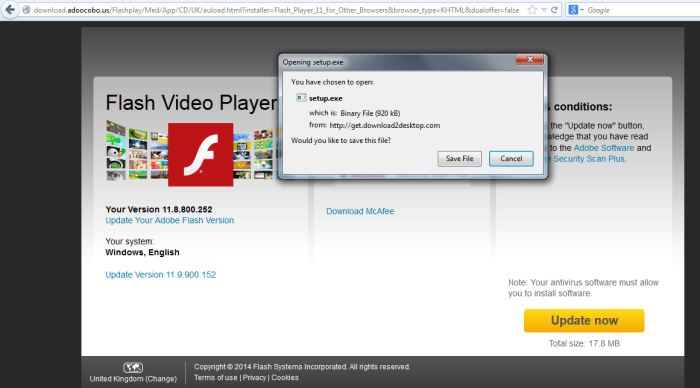
Task: Click the site identity globe icon
Action: 26,10
